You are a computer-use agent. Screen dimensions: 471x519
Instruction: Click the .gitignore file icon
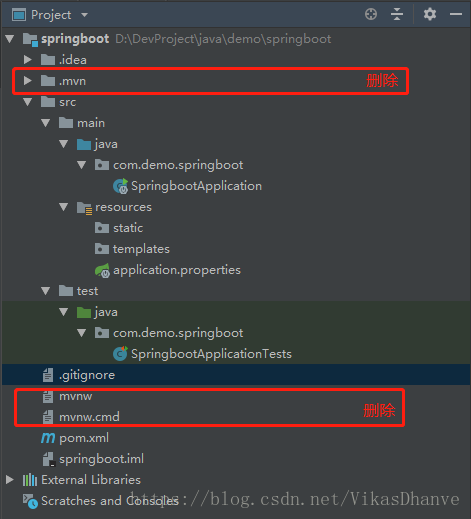(48, 375)
